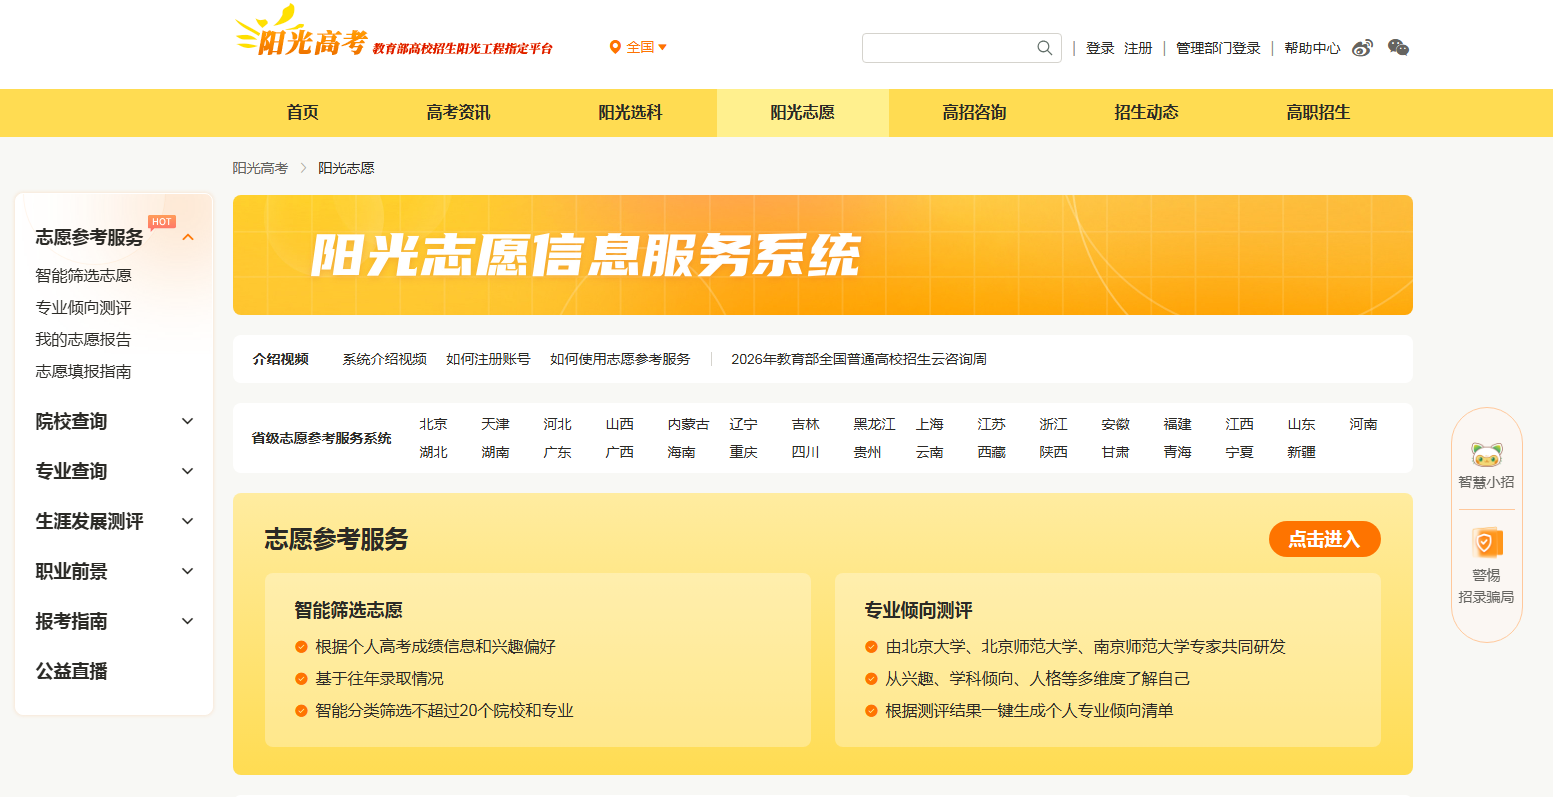Select the 上海 province link

point(930,424)
